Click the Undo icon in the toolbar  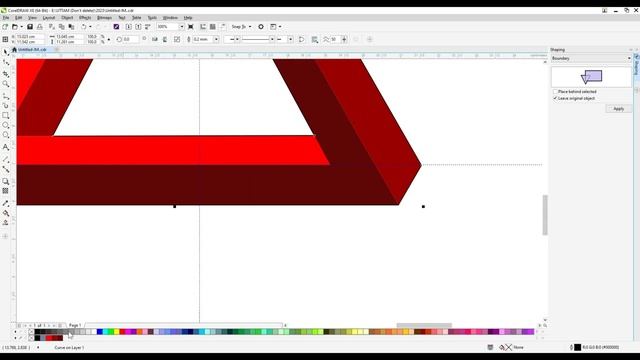pos(84,27)
